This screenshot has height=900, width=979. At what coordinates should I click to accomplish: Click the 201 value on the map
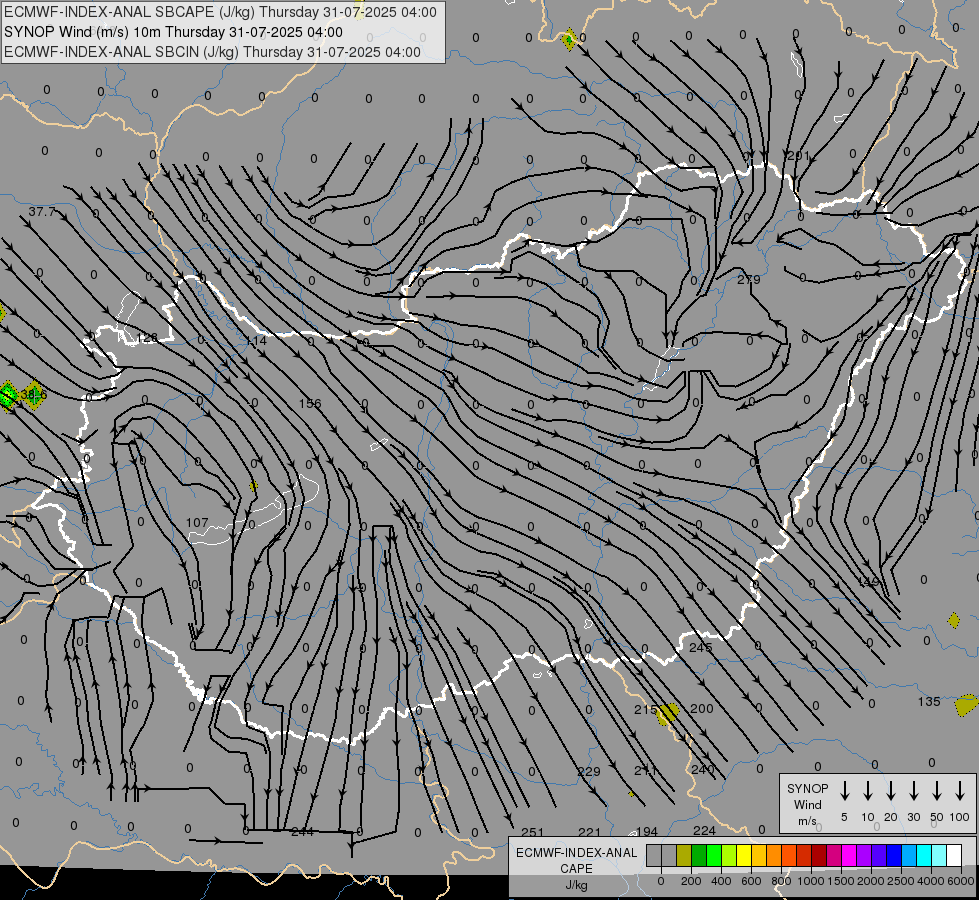[799, 156]
